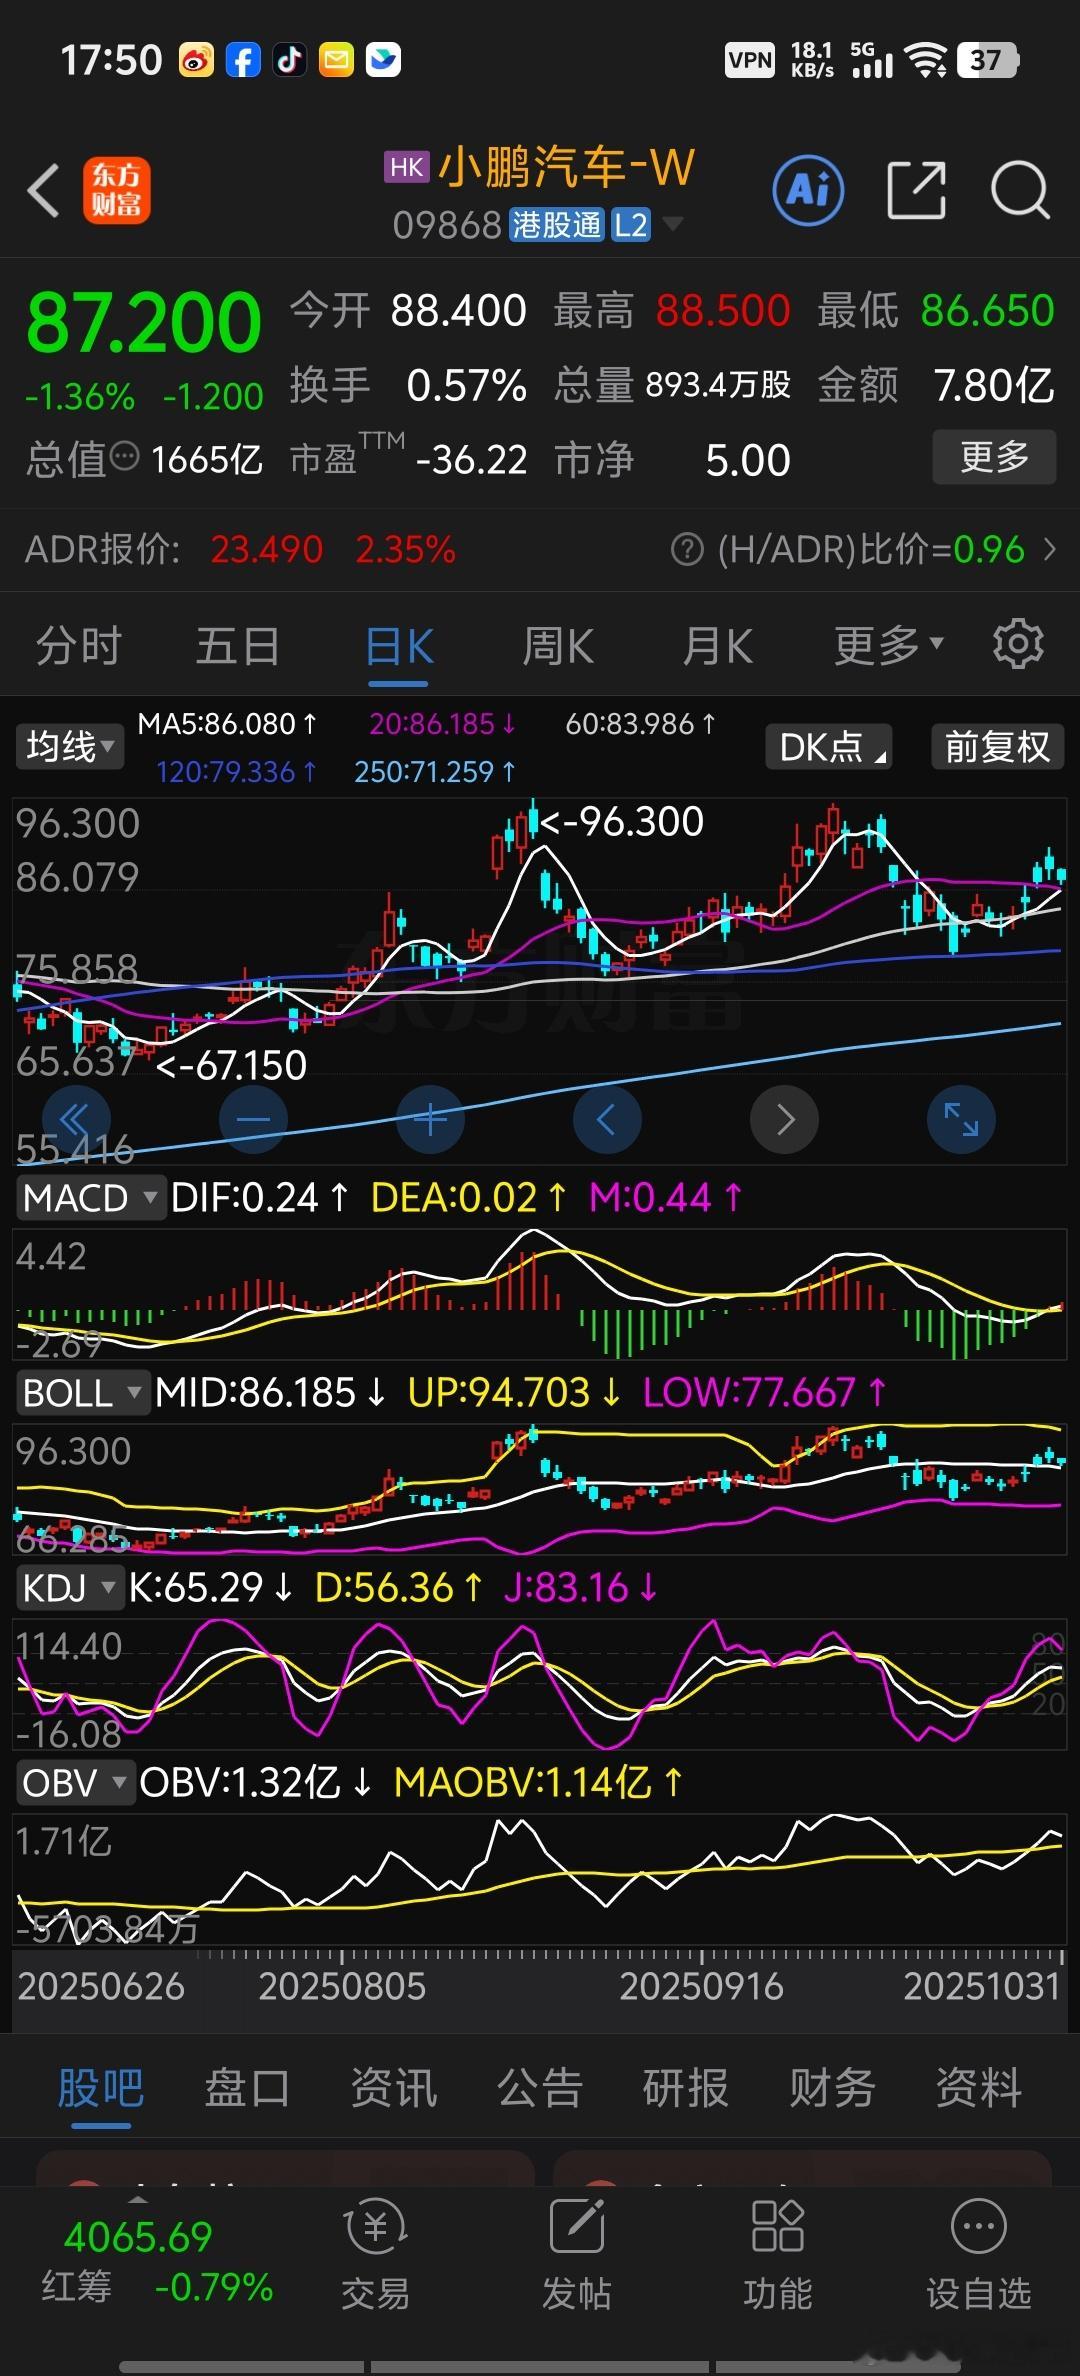
Task: Open the Ai assistant icon
Action: [808, 190]
